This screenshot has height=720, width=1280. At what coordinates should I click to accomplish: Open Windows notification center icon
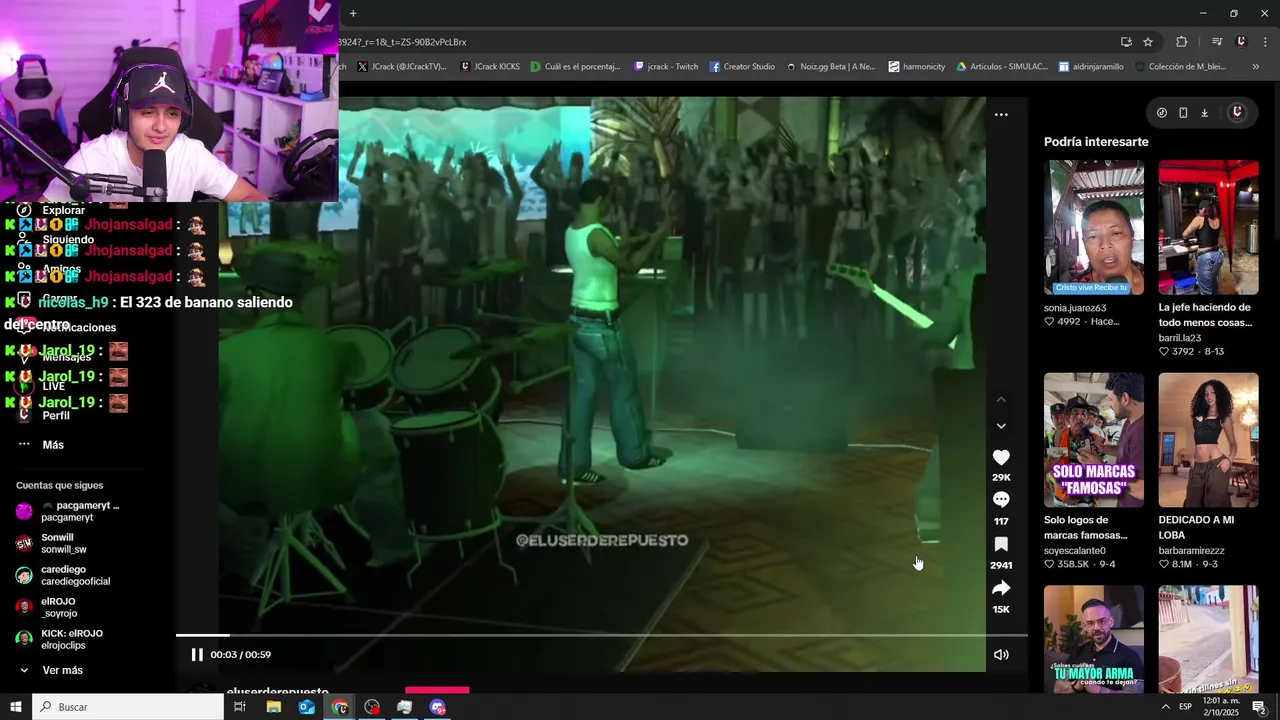1260,707
